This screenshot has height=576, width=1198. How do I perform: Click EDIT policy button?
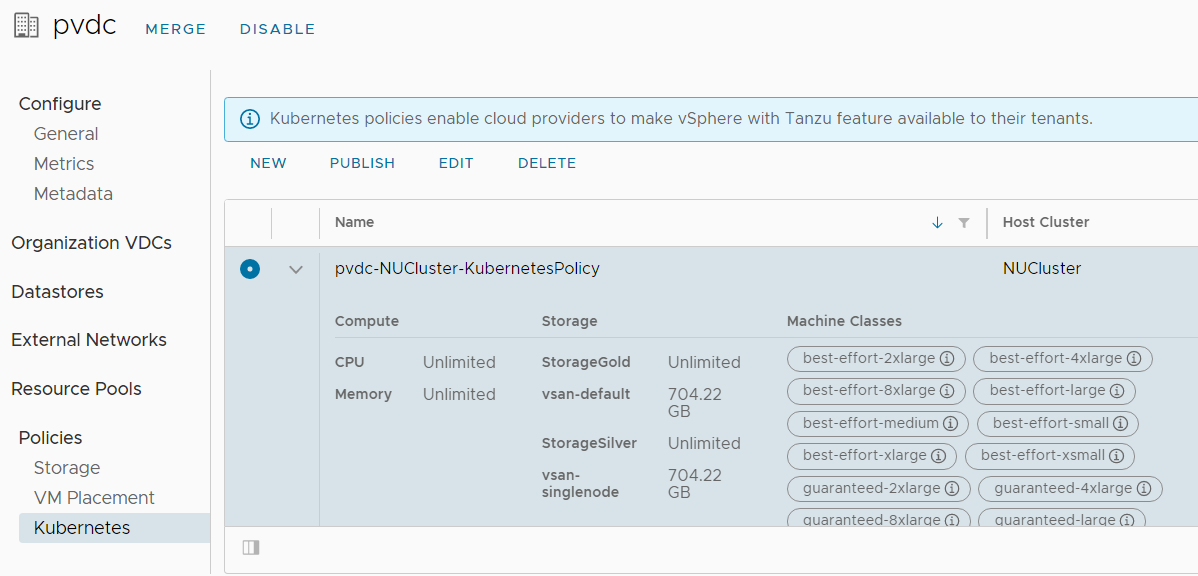tap(456, 163)
